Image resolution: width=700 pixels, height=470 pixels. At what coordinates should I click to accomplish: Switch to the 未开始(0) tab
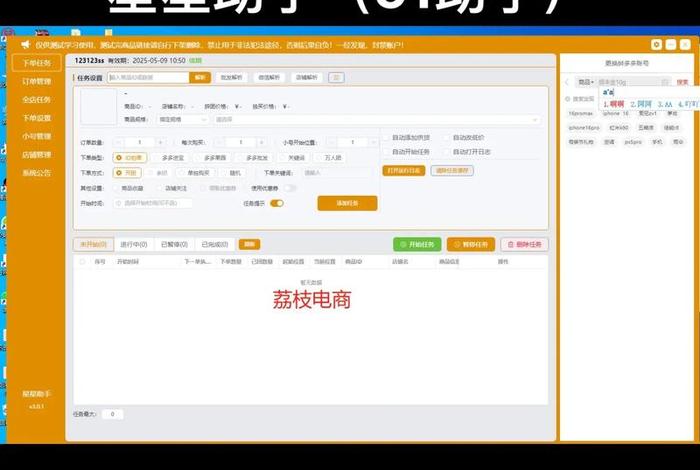[x=93, y=244]
